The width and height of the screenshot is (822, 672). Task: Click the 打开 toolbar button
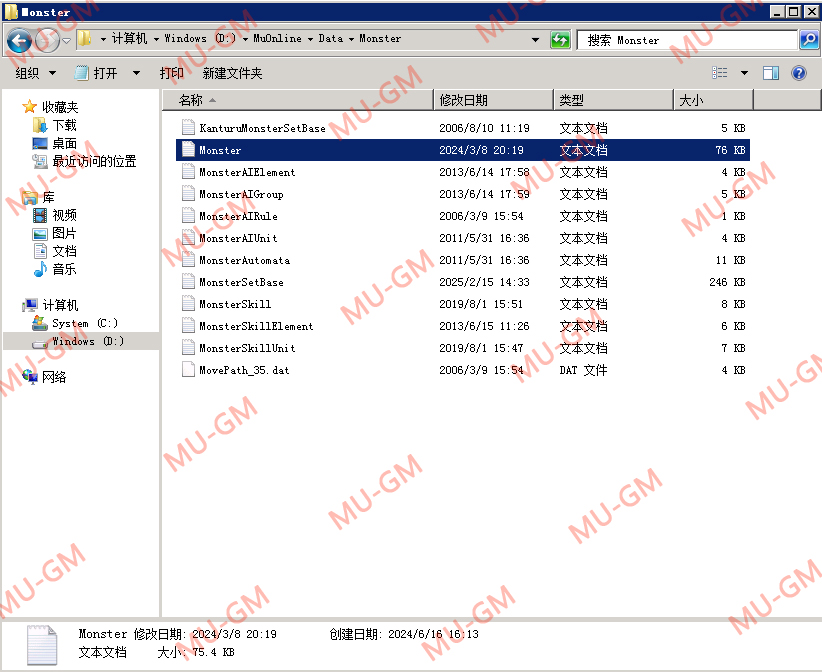click(105, 73)
